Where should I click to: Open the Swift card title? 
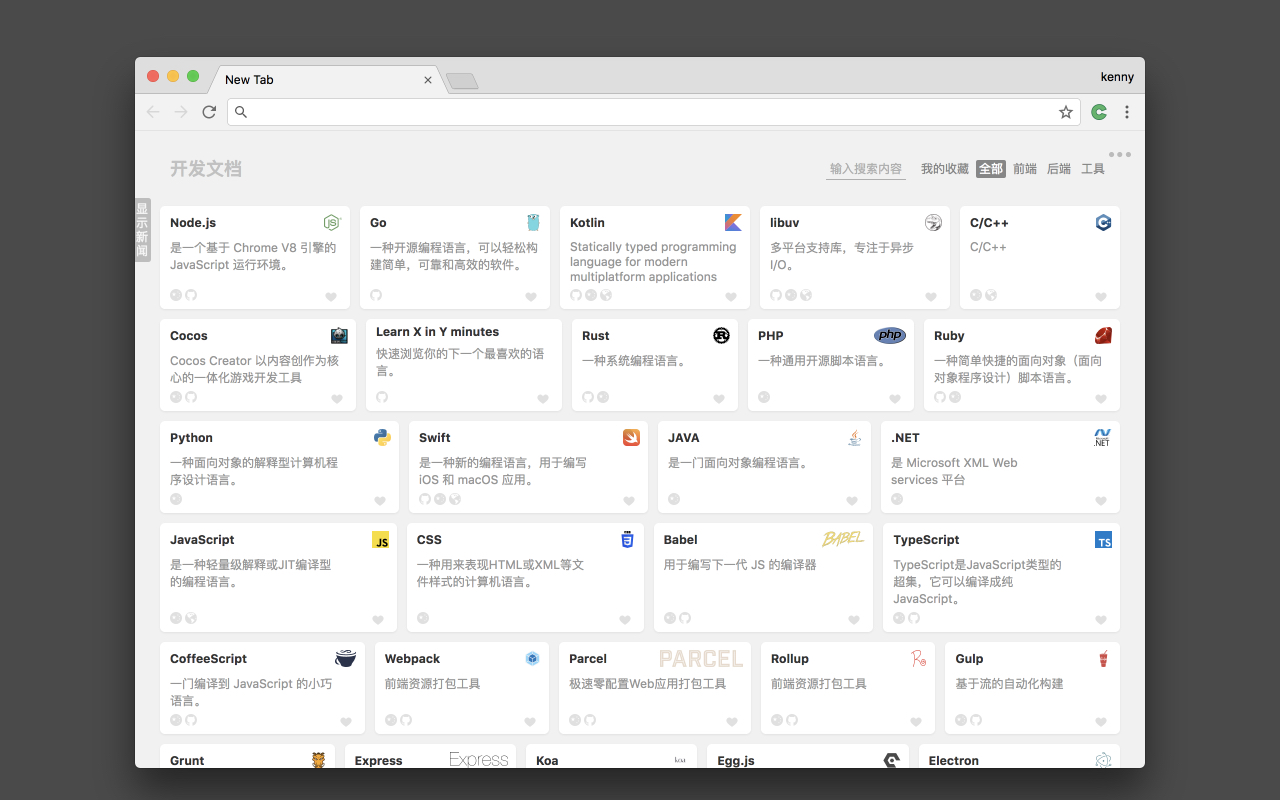click(435, 438)
